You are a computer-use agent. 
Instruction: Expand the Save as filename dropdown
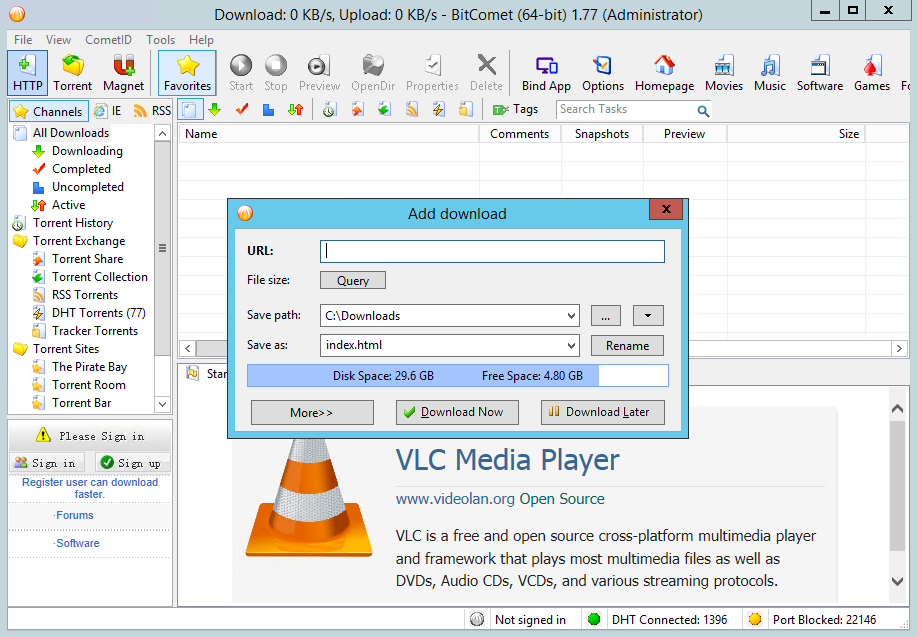point(571,345)
